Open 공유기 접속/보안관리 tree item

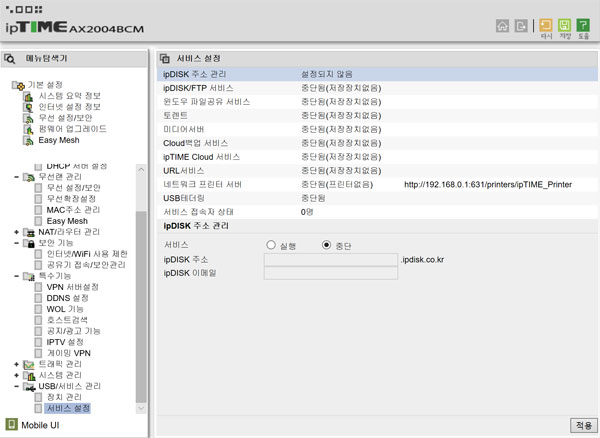click(86, 265)
